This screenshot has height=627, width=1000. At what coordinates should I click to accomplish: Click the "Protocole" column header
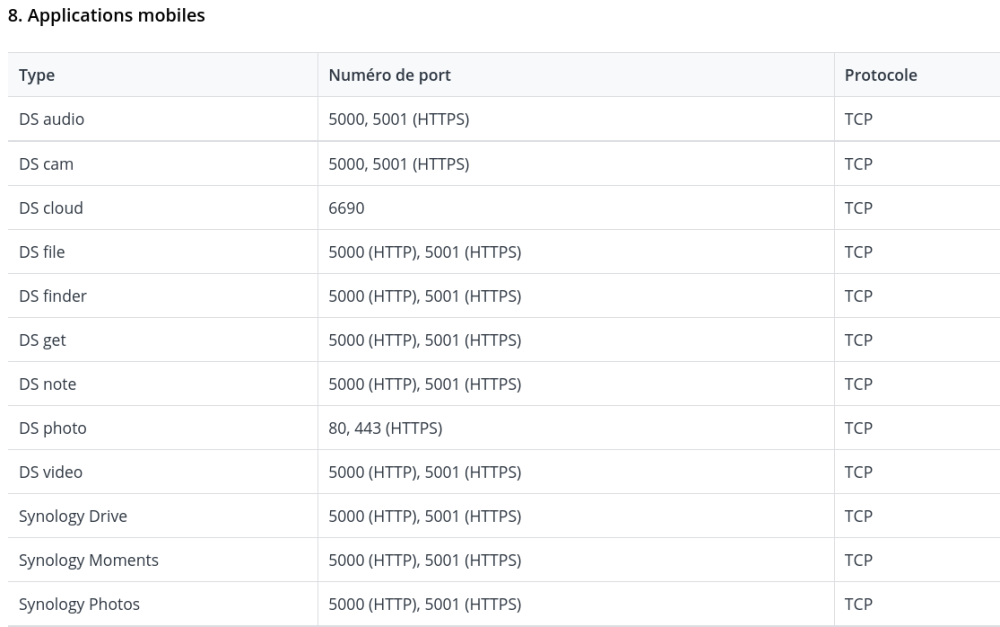tap(880, 75)
